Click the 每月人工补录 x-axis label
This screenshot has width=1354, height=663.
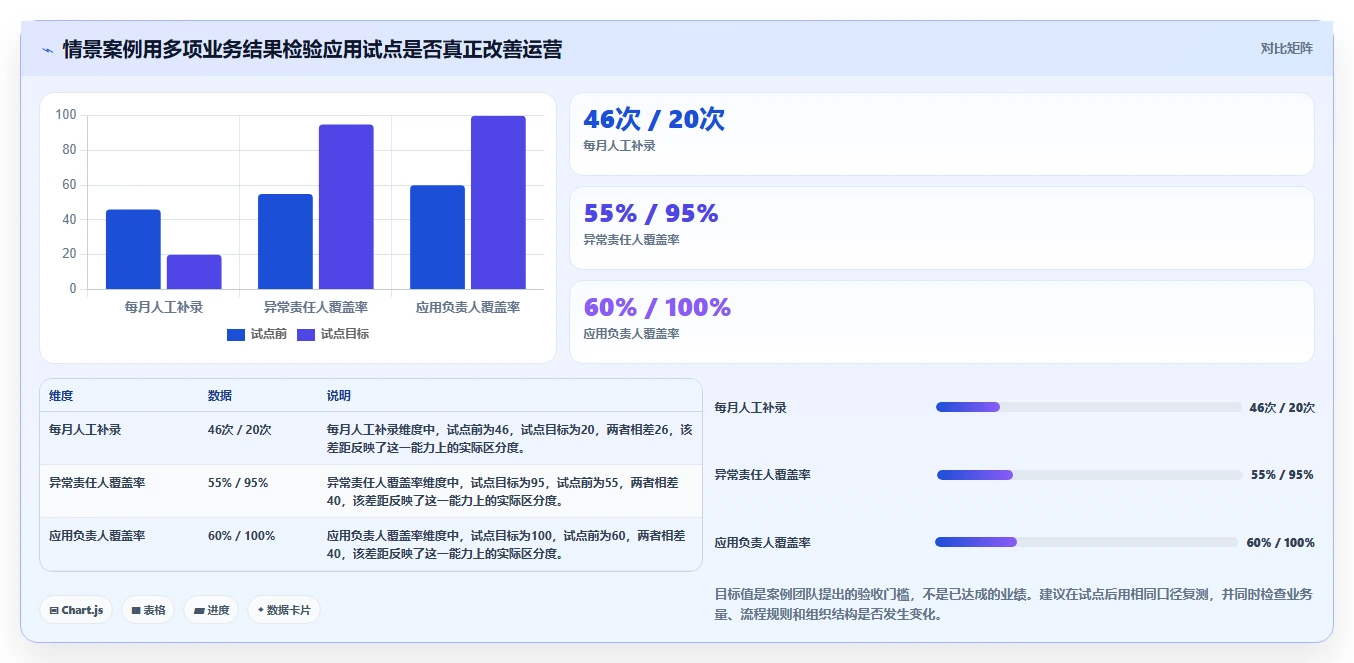[164, 308]
